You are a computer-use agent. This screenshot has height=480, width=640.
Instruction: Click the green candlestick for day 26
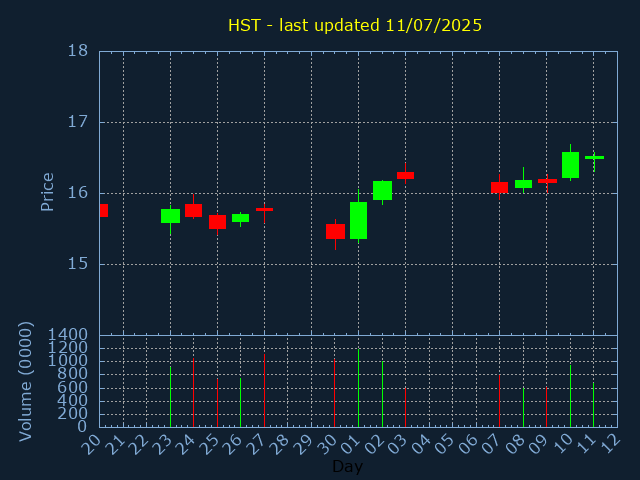tap(240, 218)
